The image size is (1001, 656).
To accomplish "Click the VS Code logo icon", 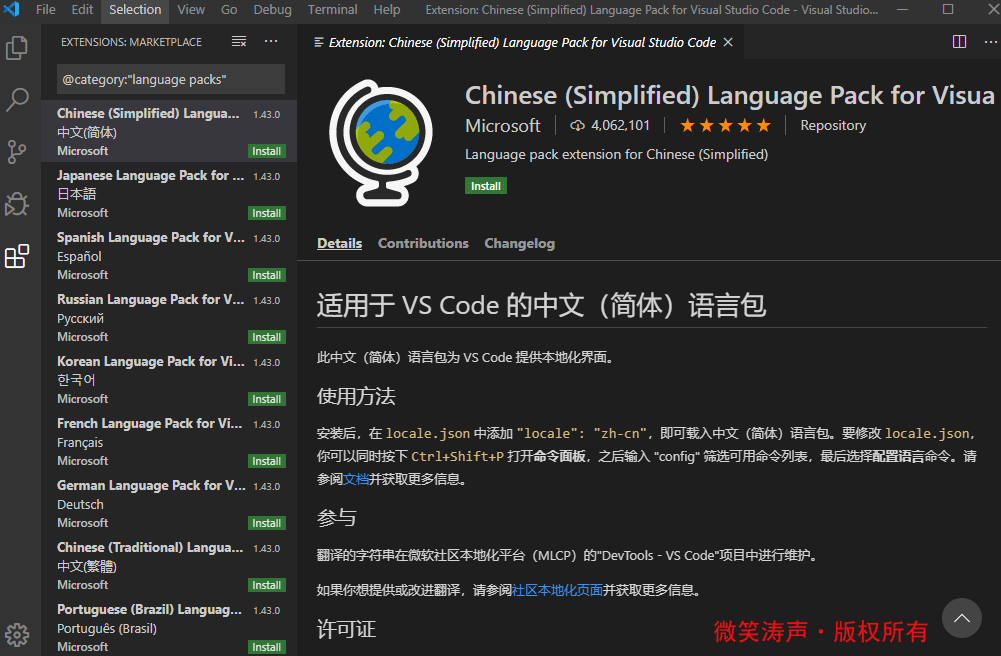I will (x=12, y=10).
